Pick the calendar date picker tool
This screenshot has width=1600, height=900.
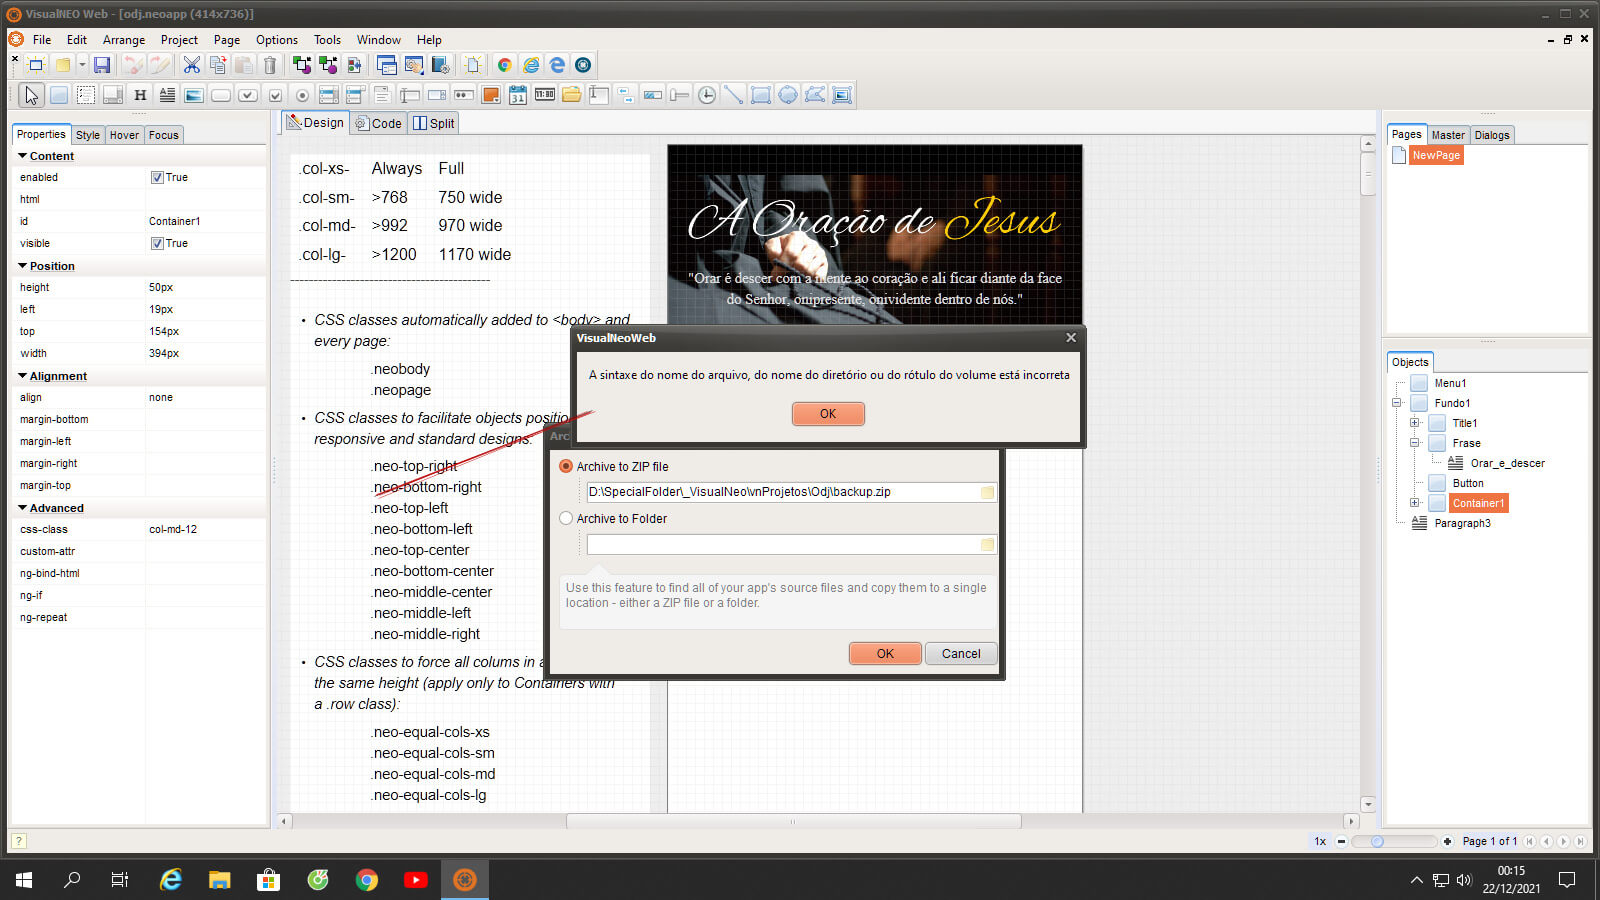(x=518, y=95)
